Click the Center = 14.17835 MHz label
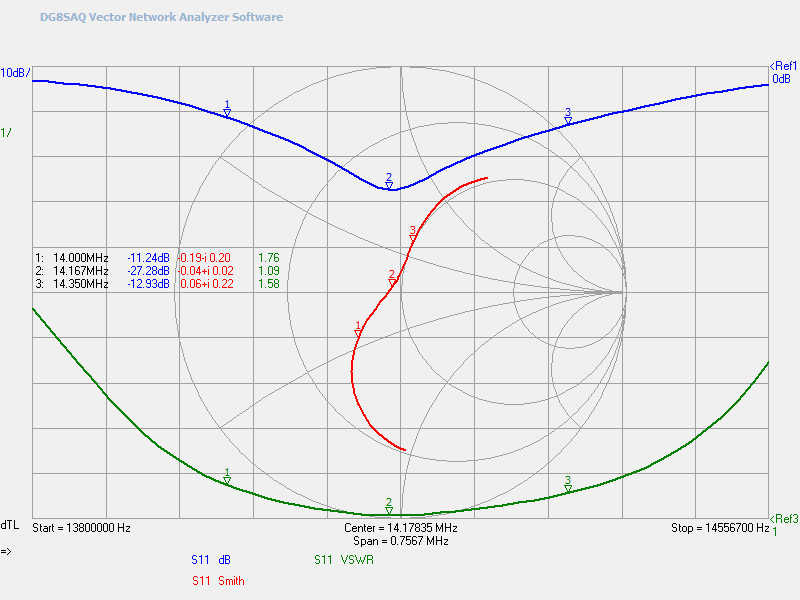The height and width of the screenshot is (600, 800). click(400, 527)
